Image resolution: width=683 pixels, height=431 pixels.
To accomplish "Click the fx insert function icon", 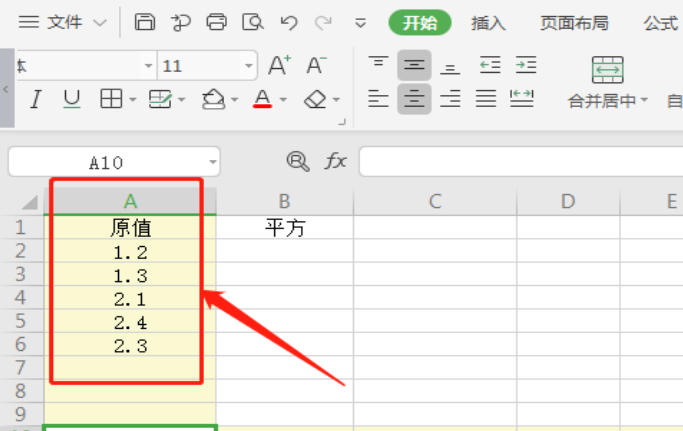I will point(335,161).
